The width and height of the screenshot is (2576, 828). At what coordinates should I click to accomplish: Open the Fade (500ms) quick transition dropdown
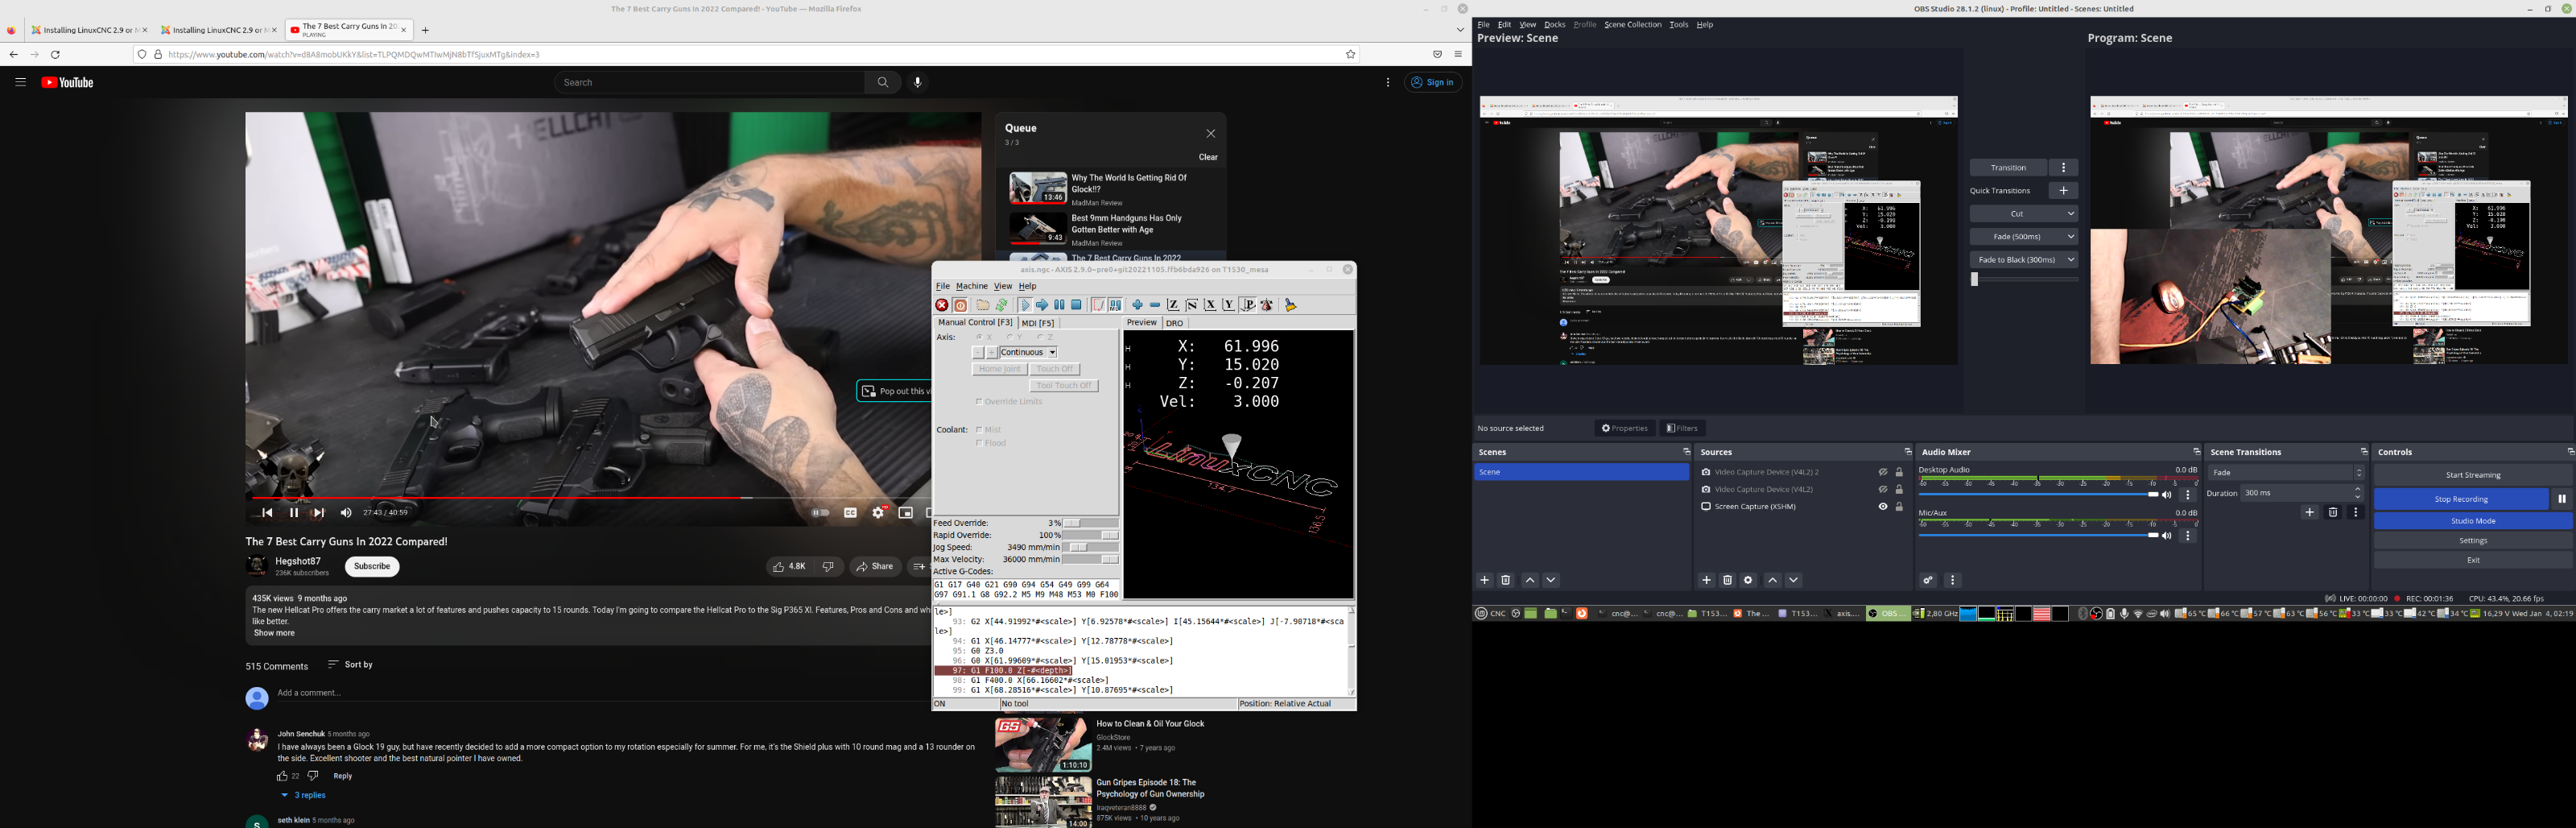pyautogui.click(x=2024, y=237)
